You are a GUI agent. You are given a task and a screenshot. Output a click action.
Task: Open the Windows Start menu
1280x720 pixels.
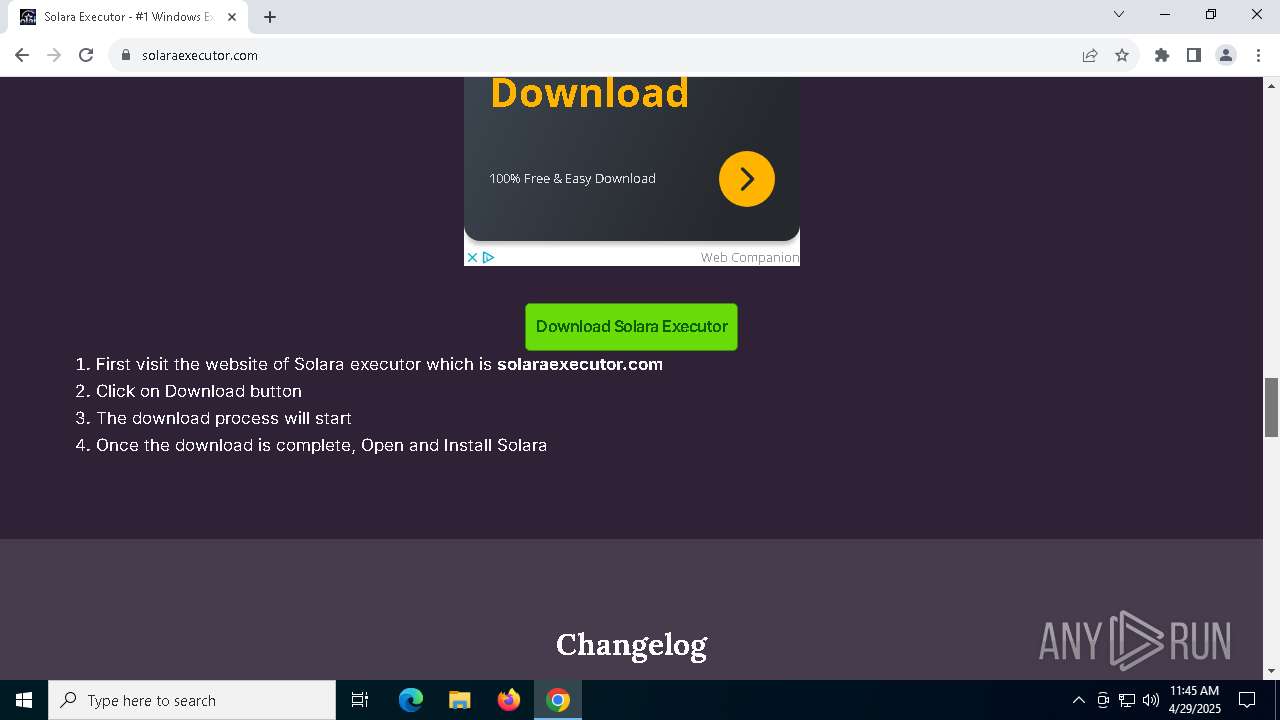click(x=24, y=700)
